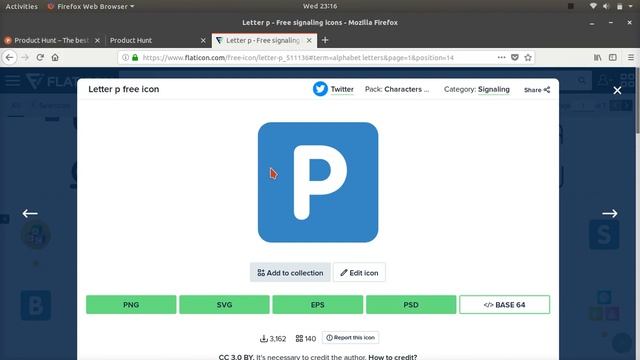Close the second Product Hunt tab
Viewport: 640px width, 360px height.
click(203, 40)
